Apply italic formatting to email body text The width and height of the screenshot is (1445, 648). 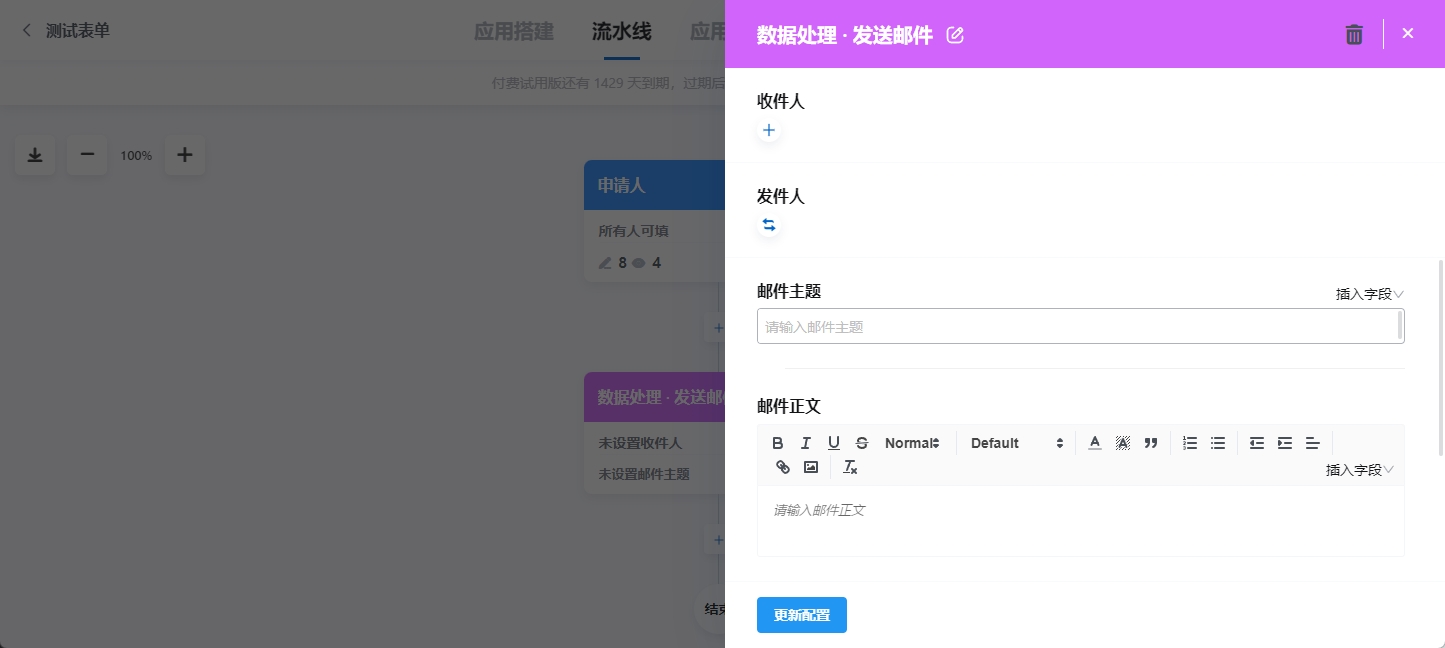pyautogui.click(x=806, y=443)
